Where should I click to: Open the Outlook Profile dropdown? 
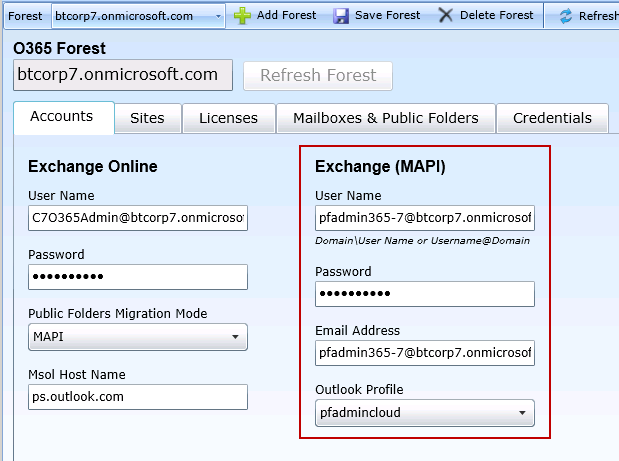523,413
